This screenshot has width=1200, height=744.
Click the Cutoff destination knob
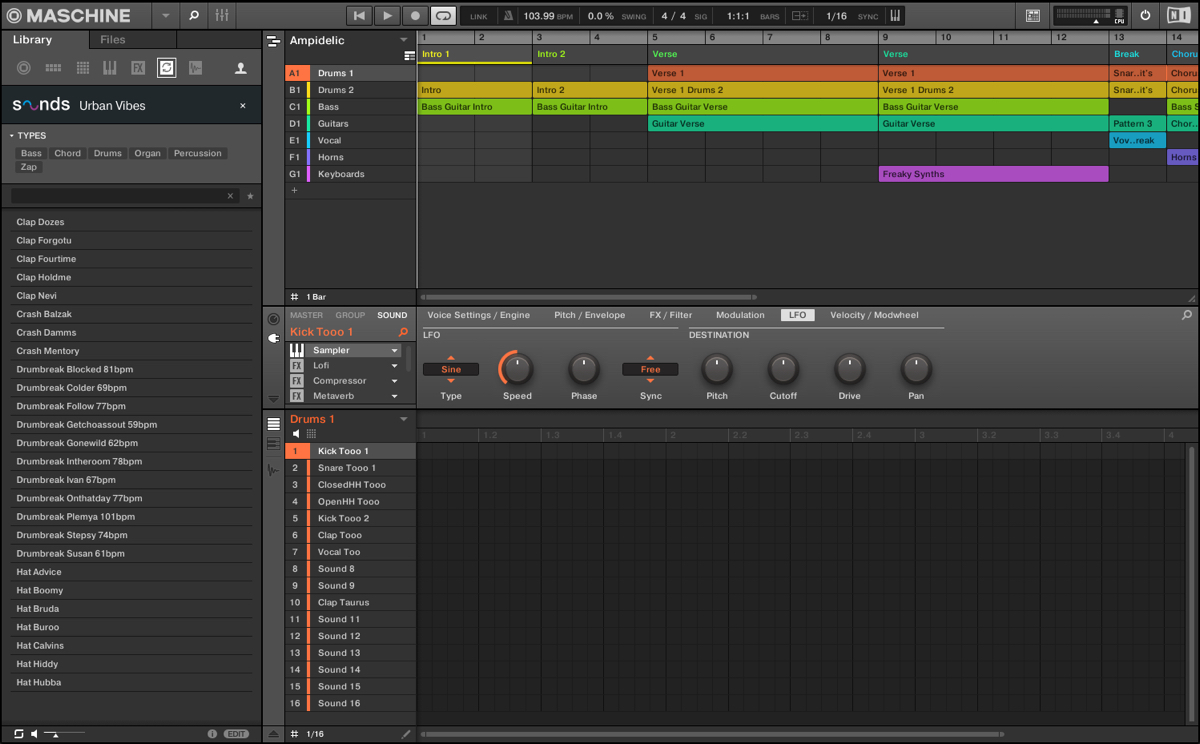click(783, 370)
